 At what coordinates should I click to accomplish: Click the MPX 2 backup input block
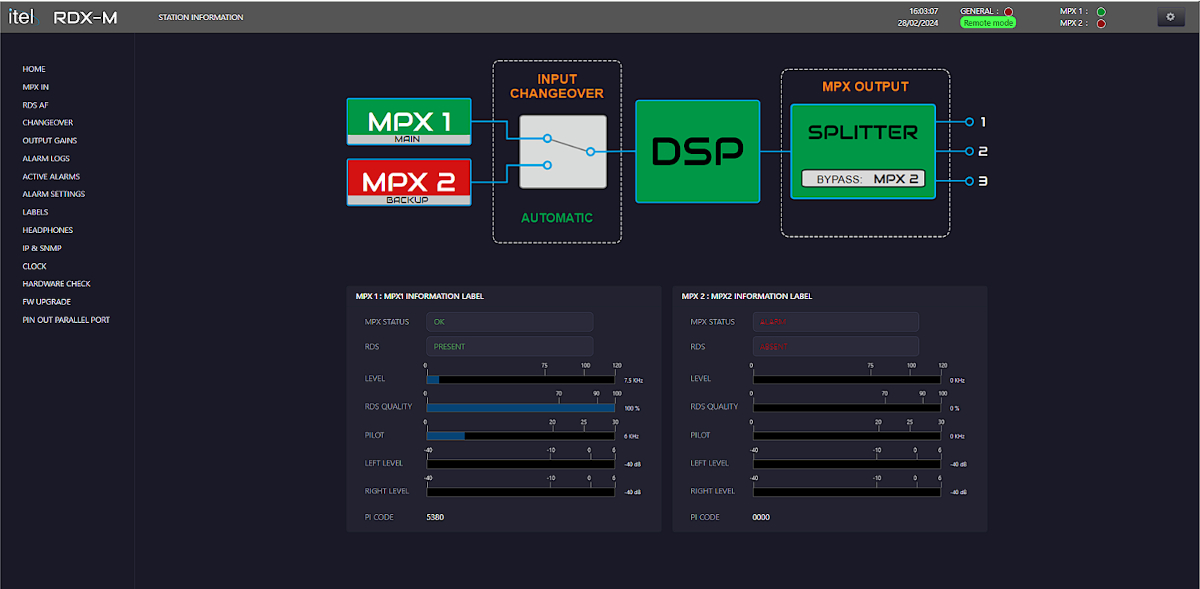409,182
